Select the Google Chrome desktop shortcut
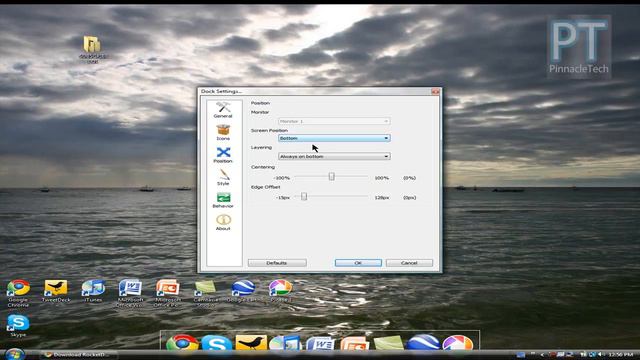 point(18,293)
